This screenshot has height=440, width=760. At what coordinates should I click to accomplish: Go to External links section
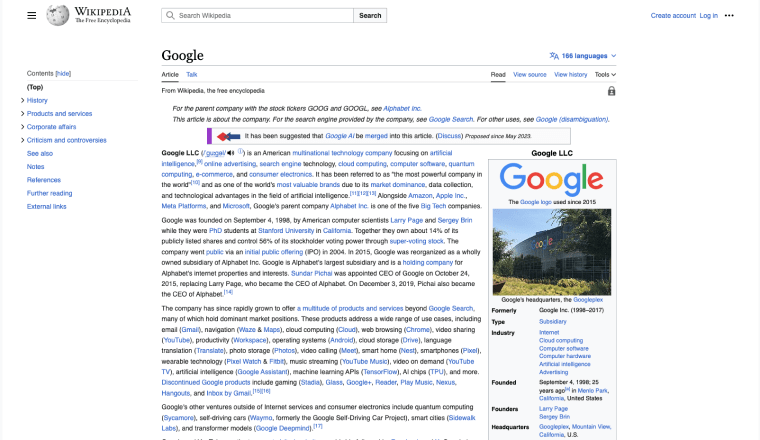click(47, 206)
